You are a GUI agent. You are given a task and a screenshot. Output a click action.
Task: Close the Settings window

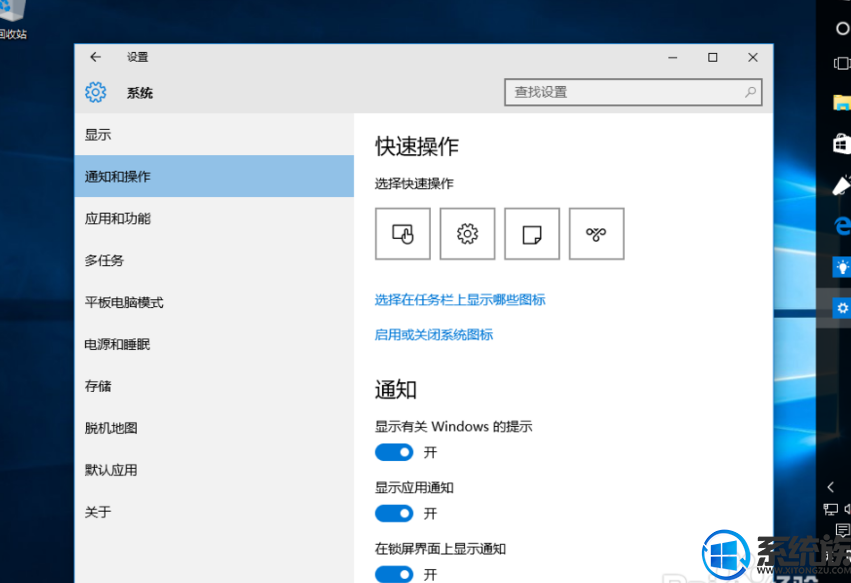[x=753, y=57]
